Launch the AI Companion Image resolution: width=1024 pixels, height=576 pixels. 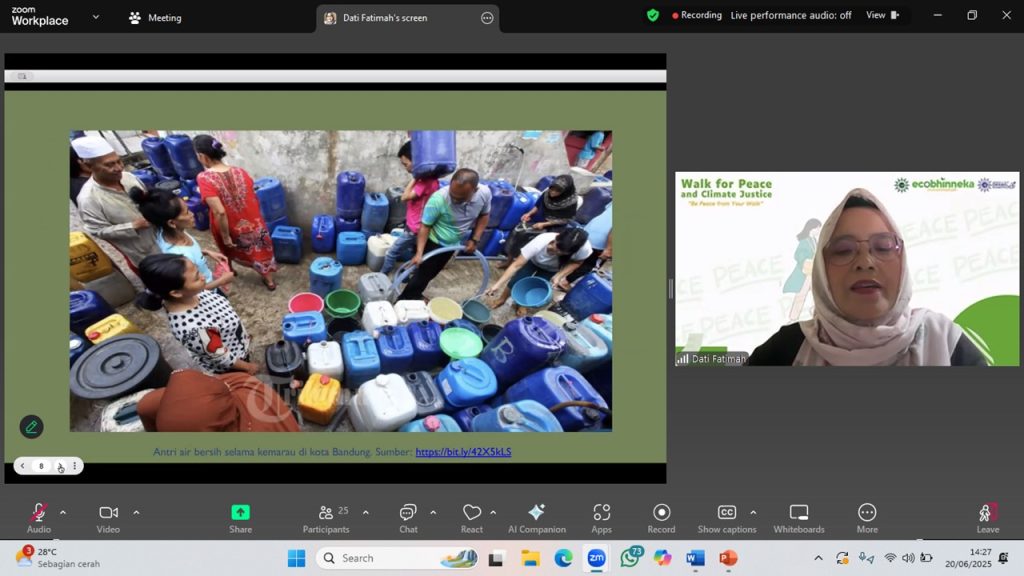point(536,517)
